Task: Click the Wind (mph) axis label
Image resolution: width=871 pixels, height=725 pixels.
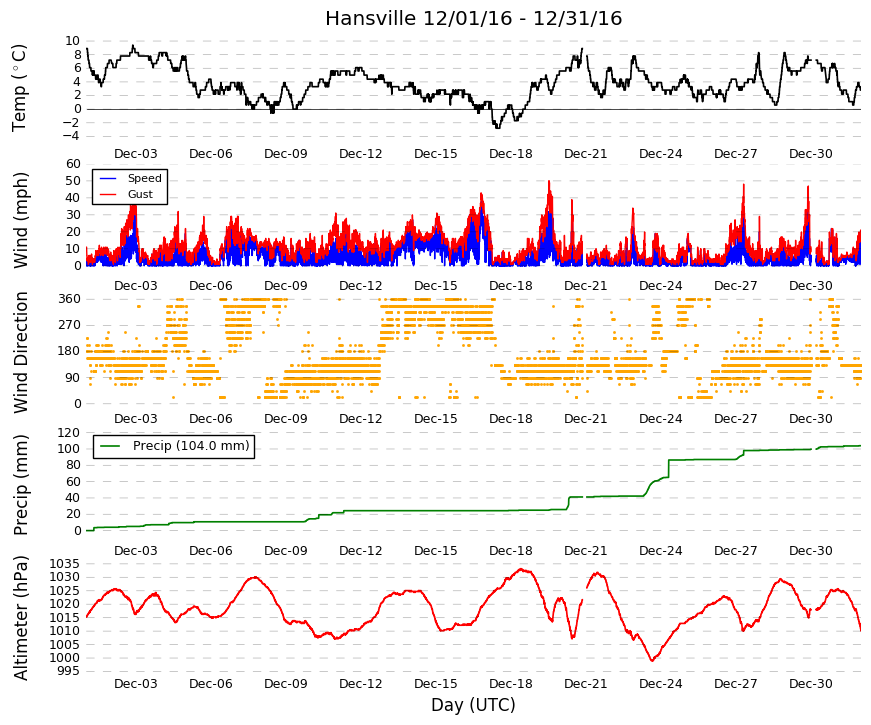Action: click(x=20, y=220)
